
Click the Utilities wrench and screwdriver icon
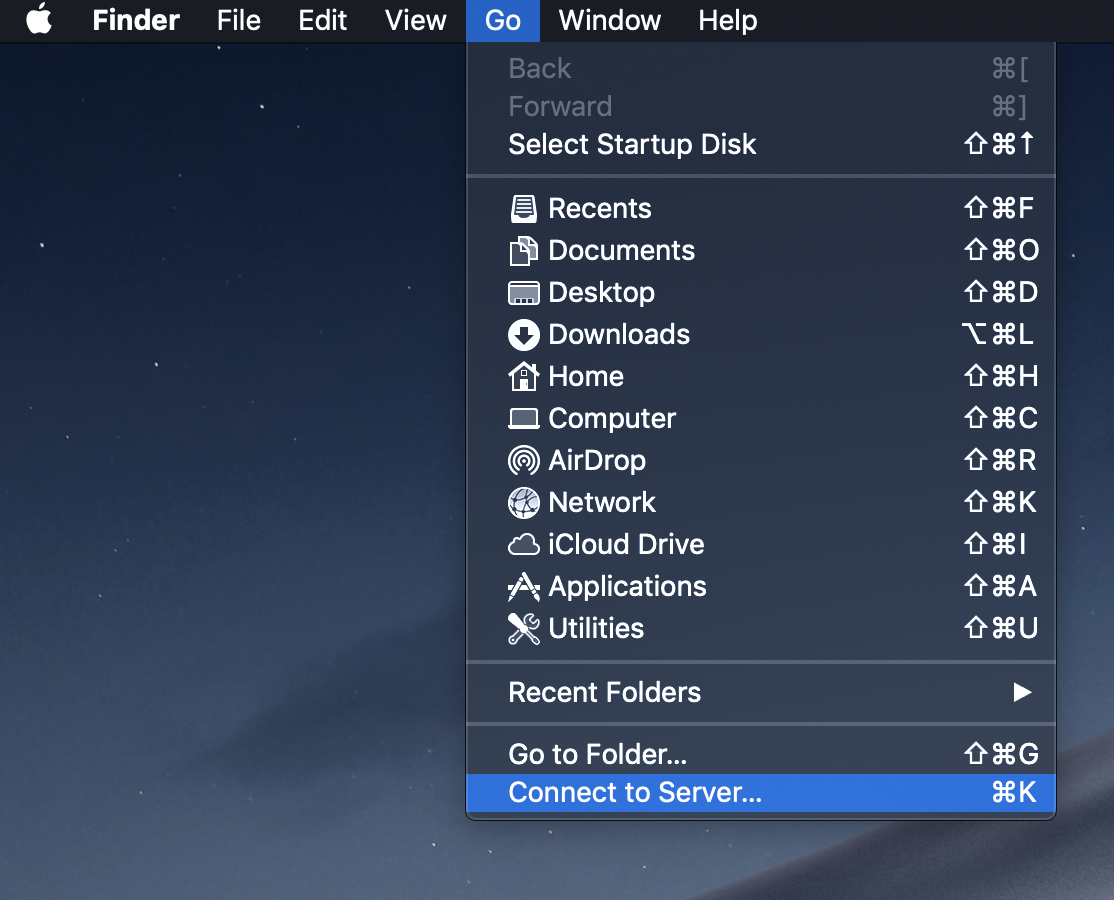click(x=524, y=629)
